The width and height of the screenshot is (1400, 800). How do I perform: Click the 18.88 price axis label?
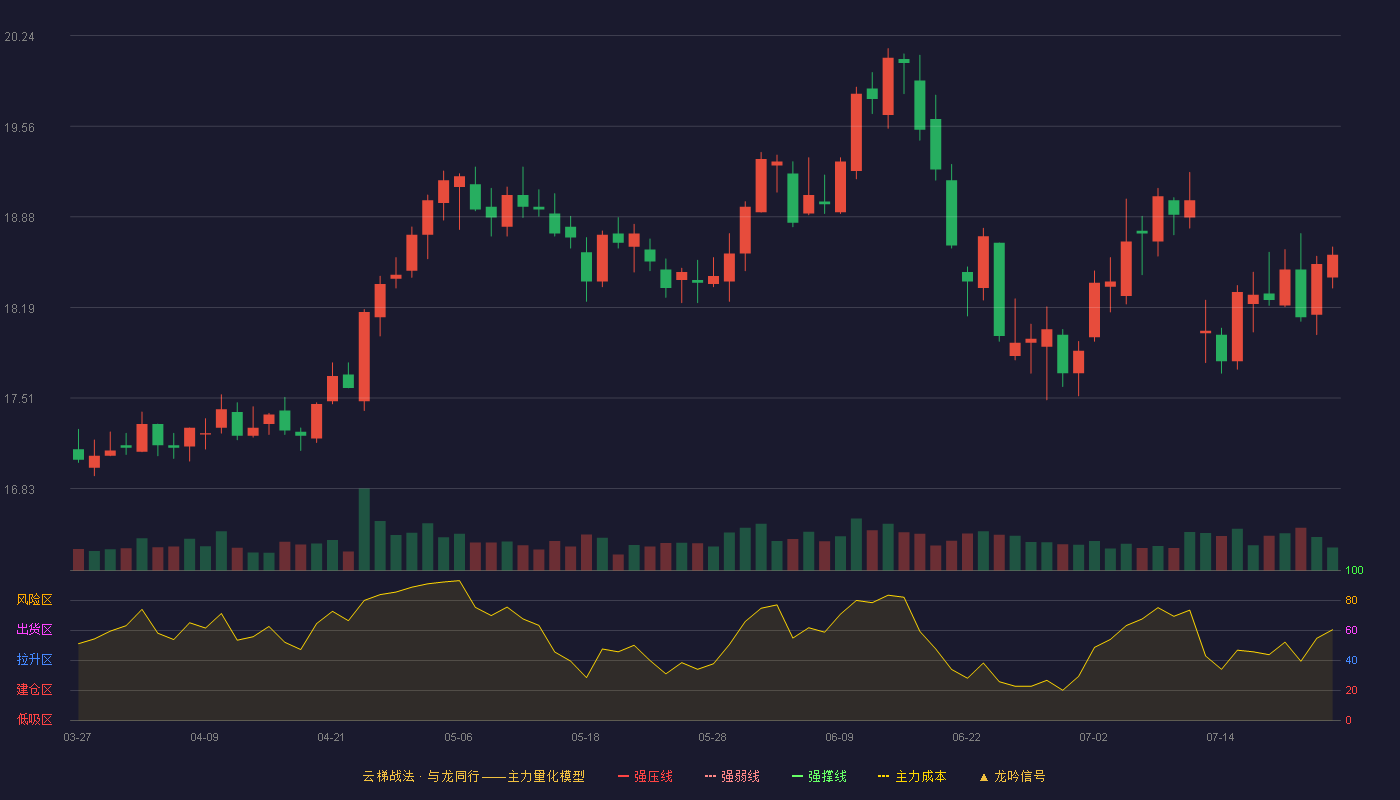(19, 218)
